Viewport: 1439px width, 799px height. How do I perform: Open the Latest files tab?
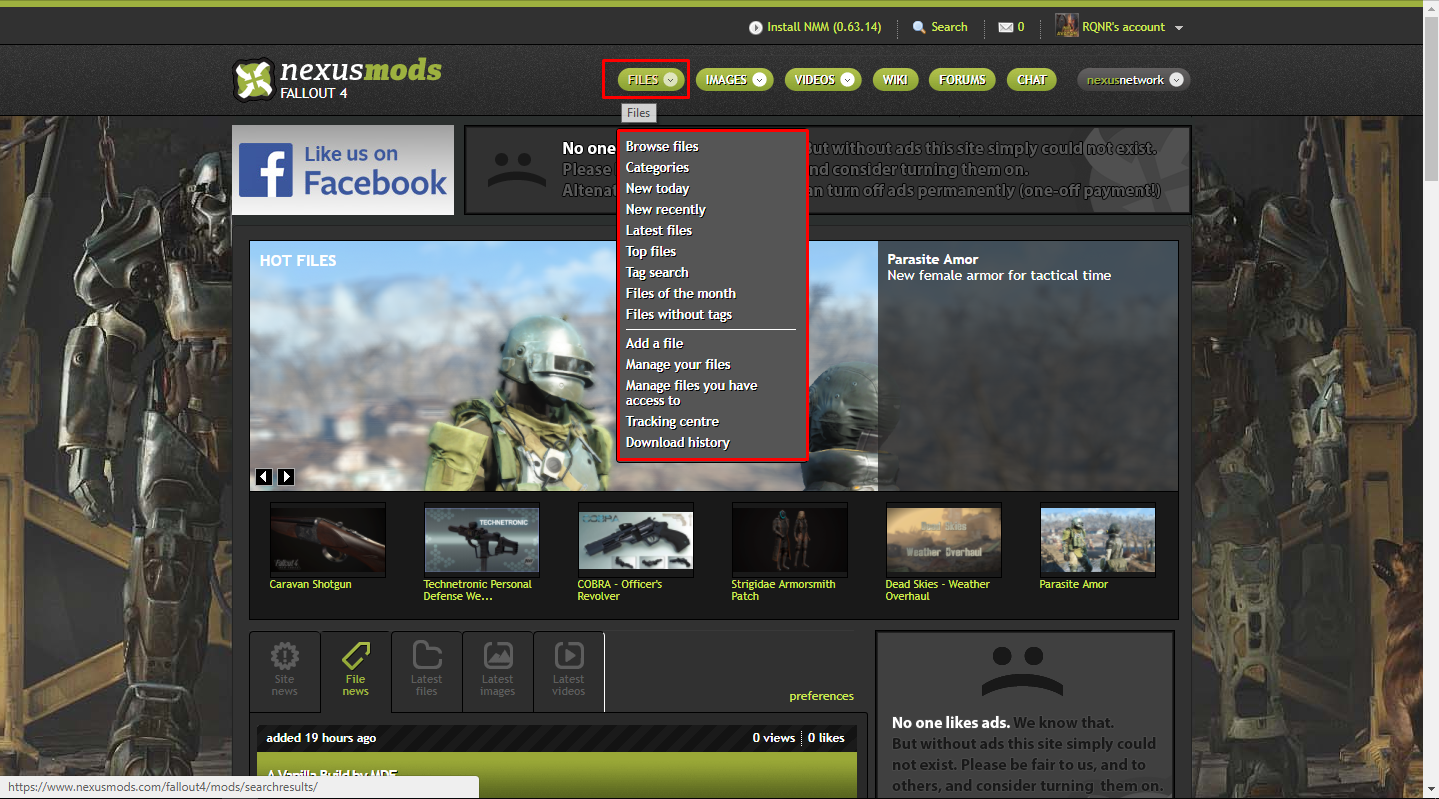tap(427, 671)
